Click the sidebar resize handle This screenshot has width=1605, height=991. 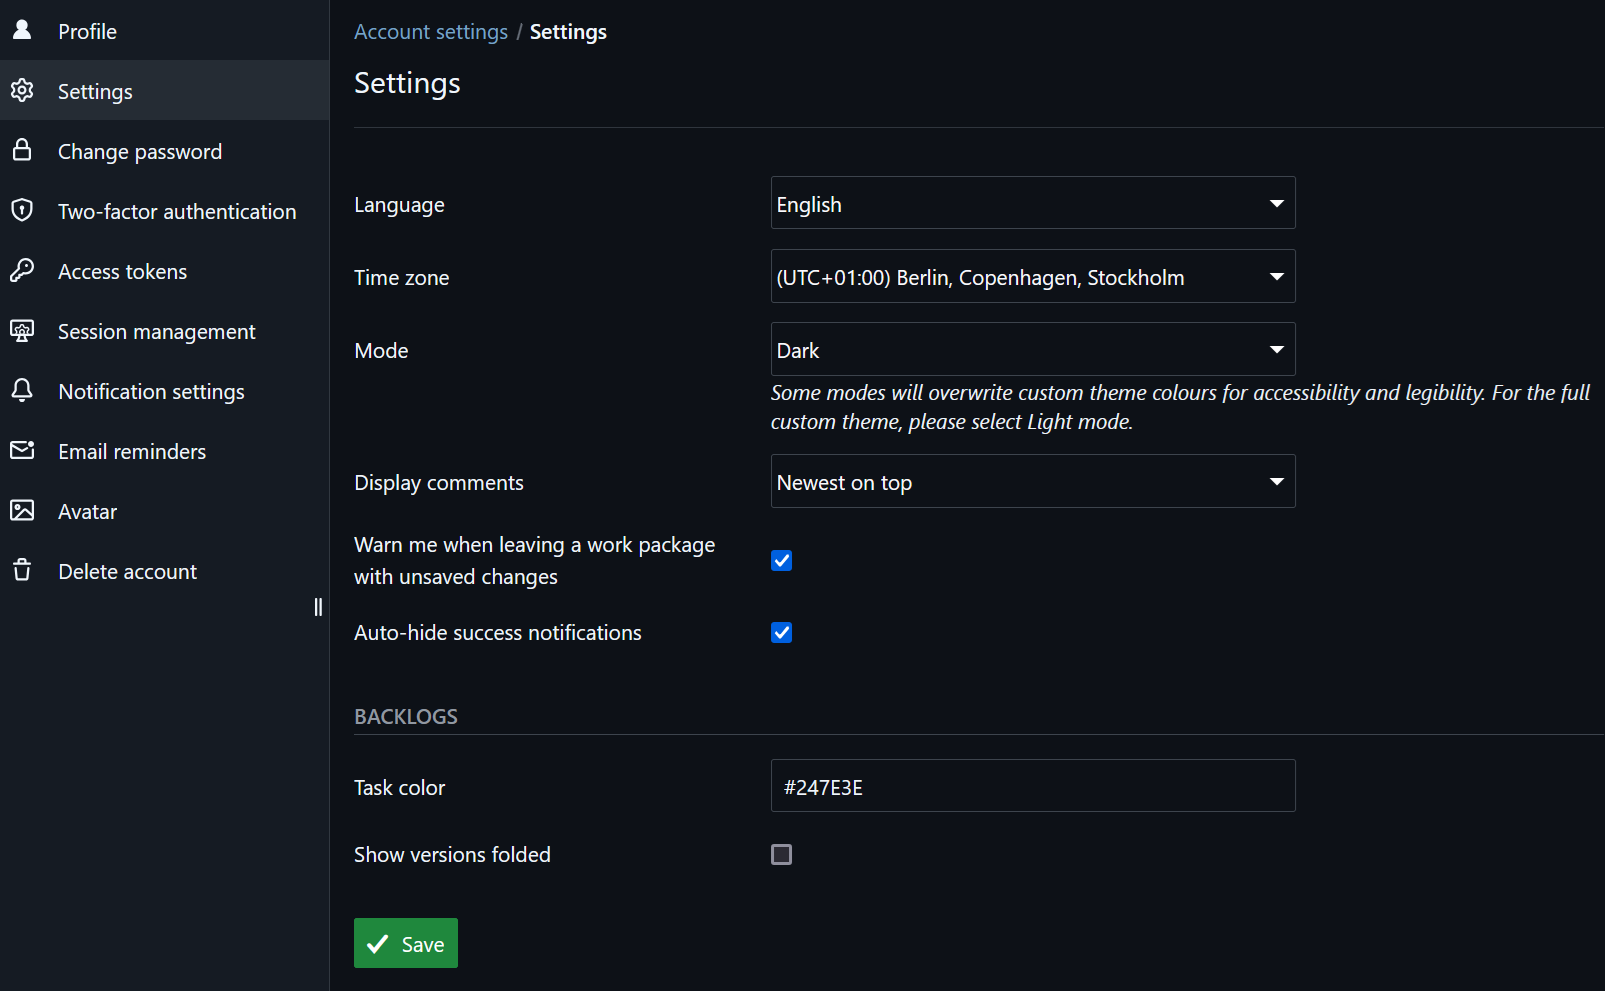pyautogui.click(x=318, y=607)
